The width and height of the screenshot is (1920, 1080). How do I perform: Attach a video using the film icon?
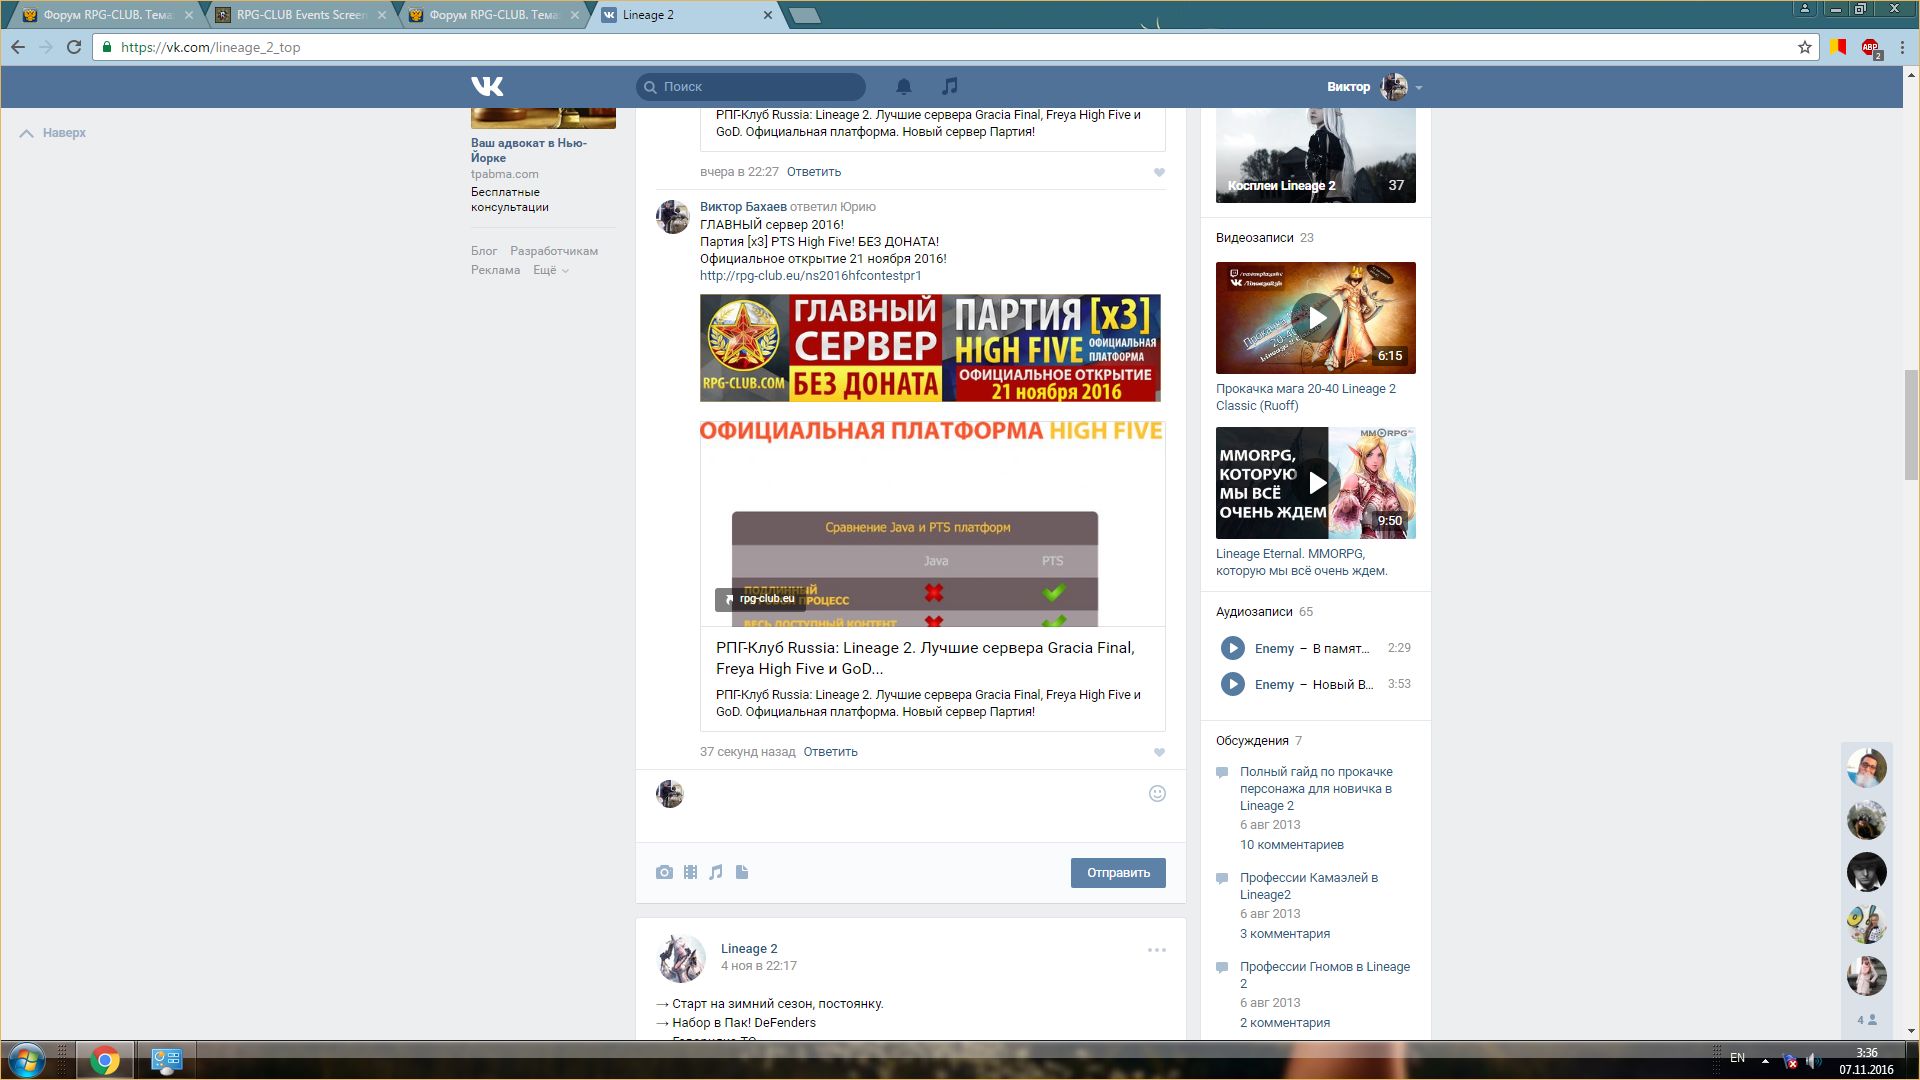pyautogui.click(x=690, y=872)
